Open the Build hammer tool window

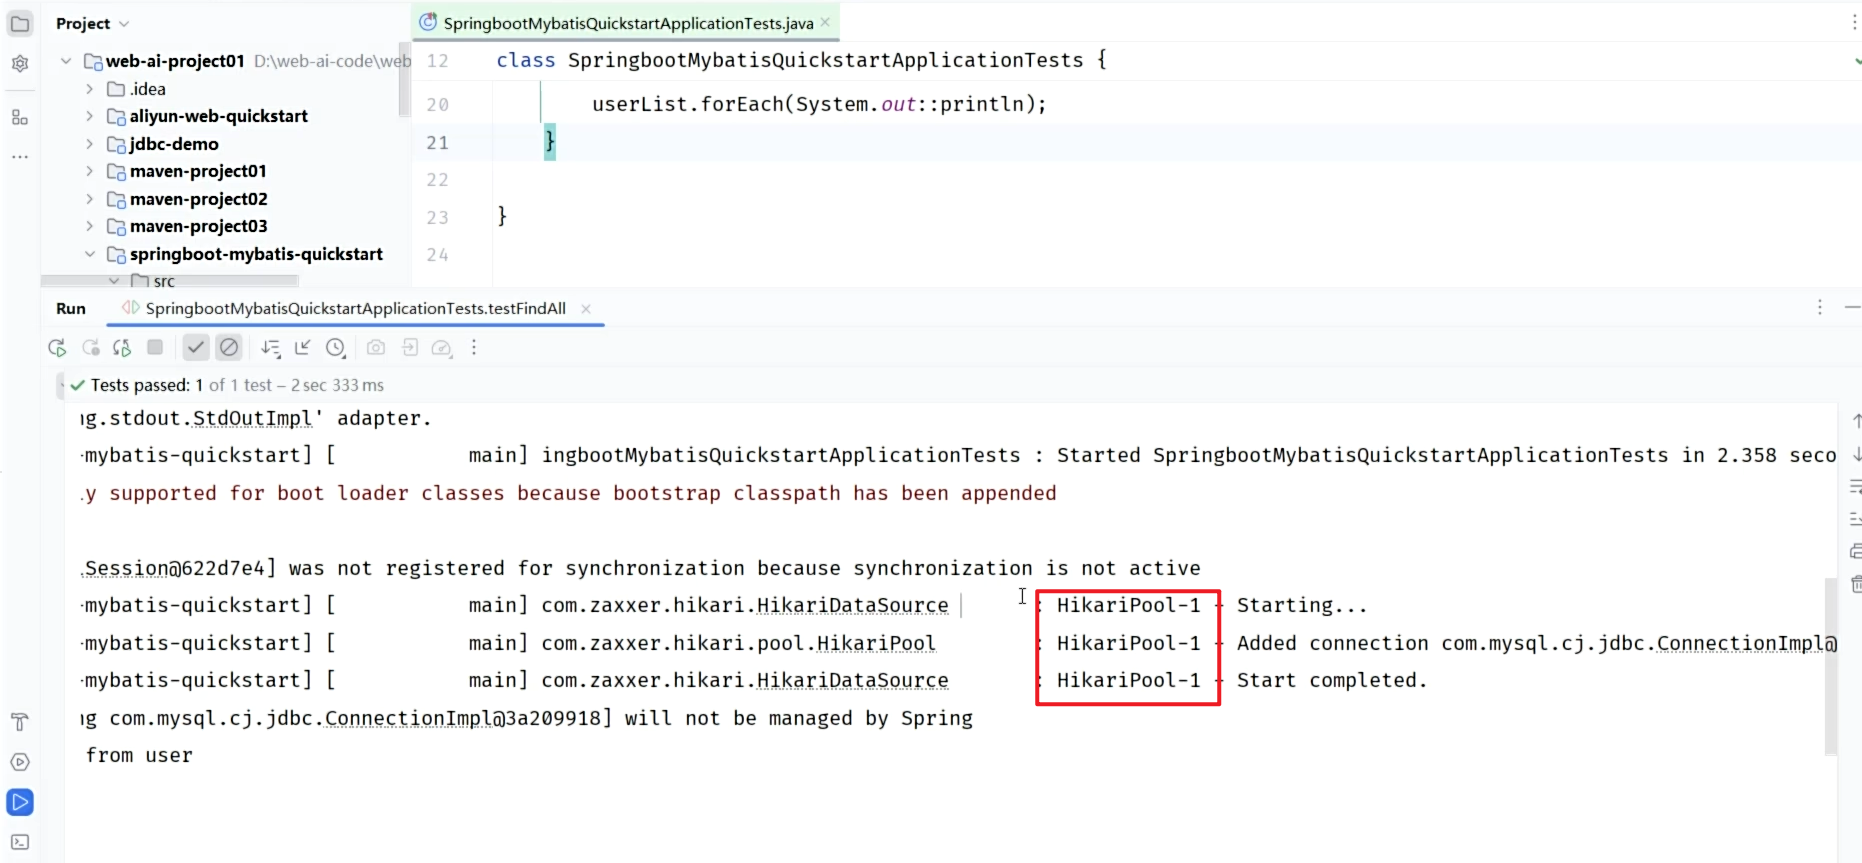(20, 722)
